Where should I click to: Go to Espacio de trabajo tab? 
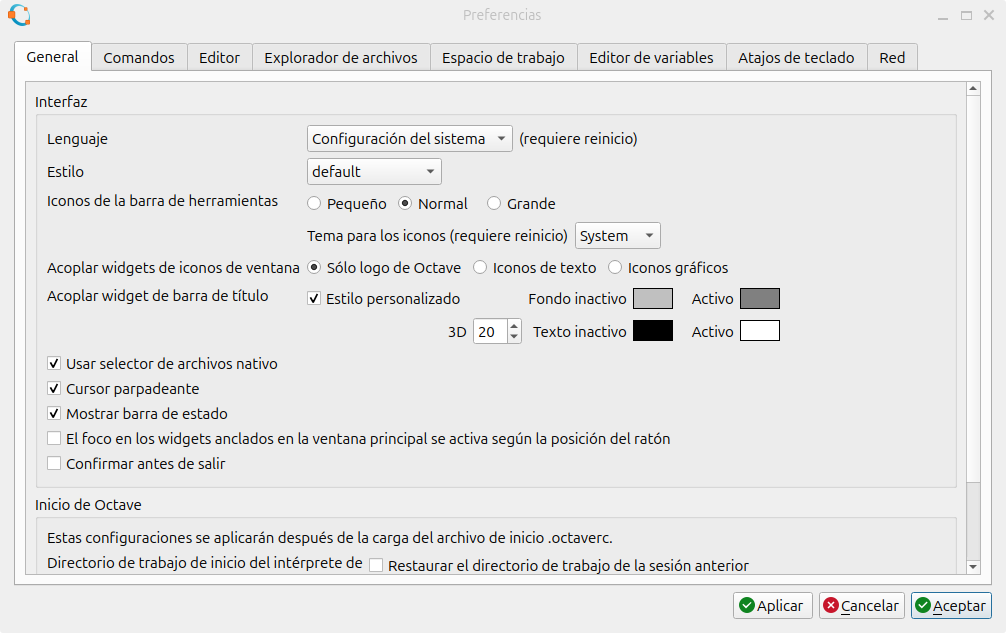click(x=503, y=58)
